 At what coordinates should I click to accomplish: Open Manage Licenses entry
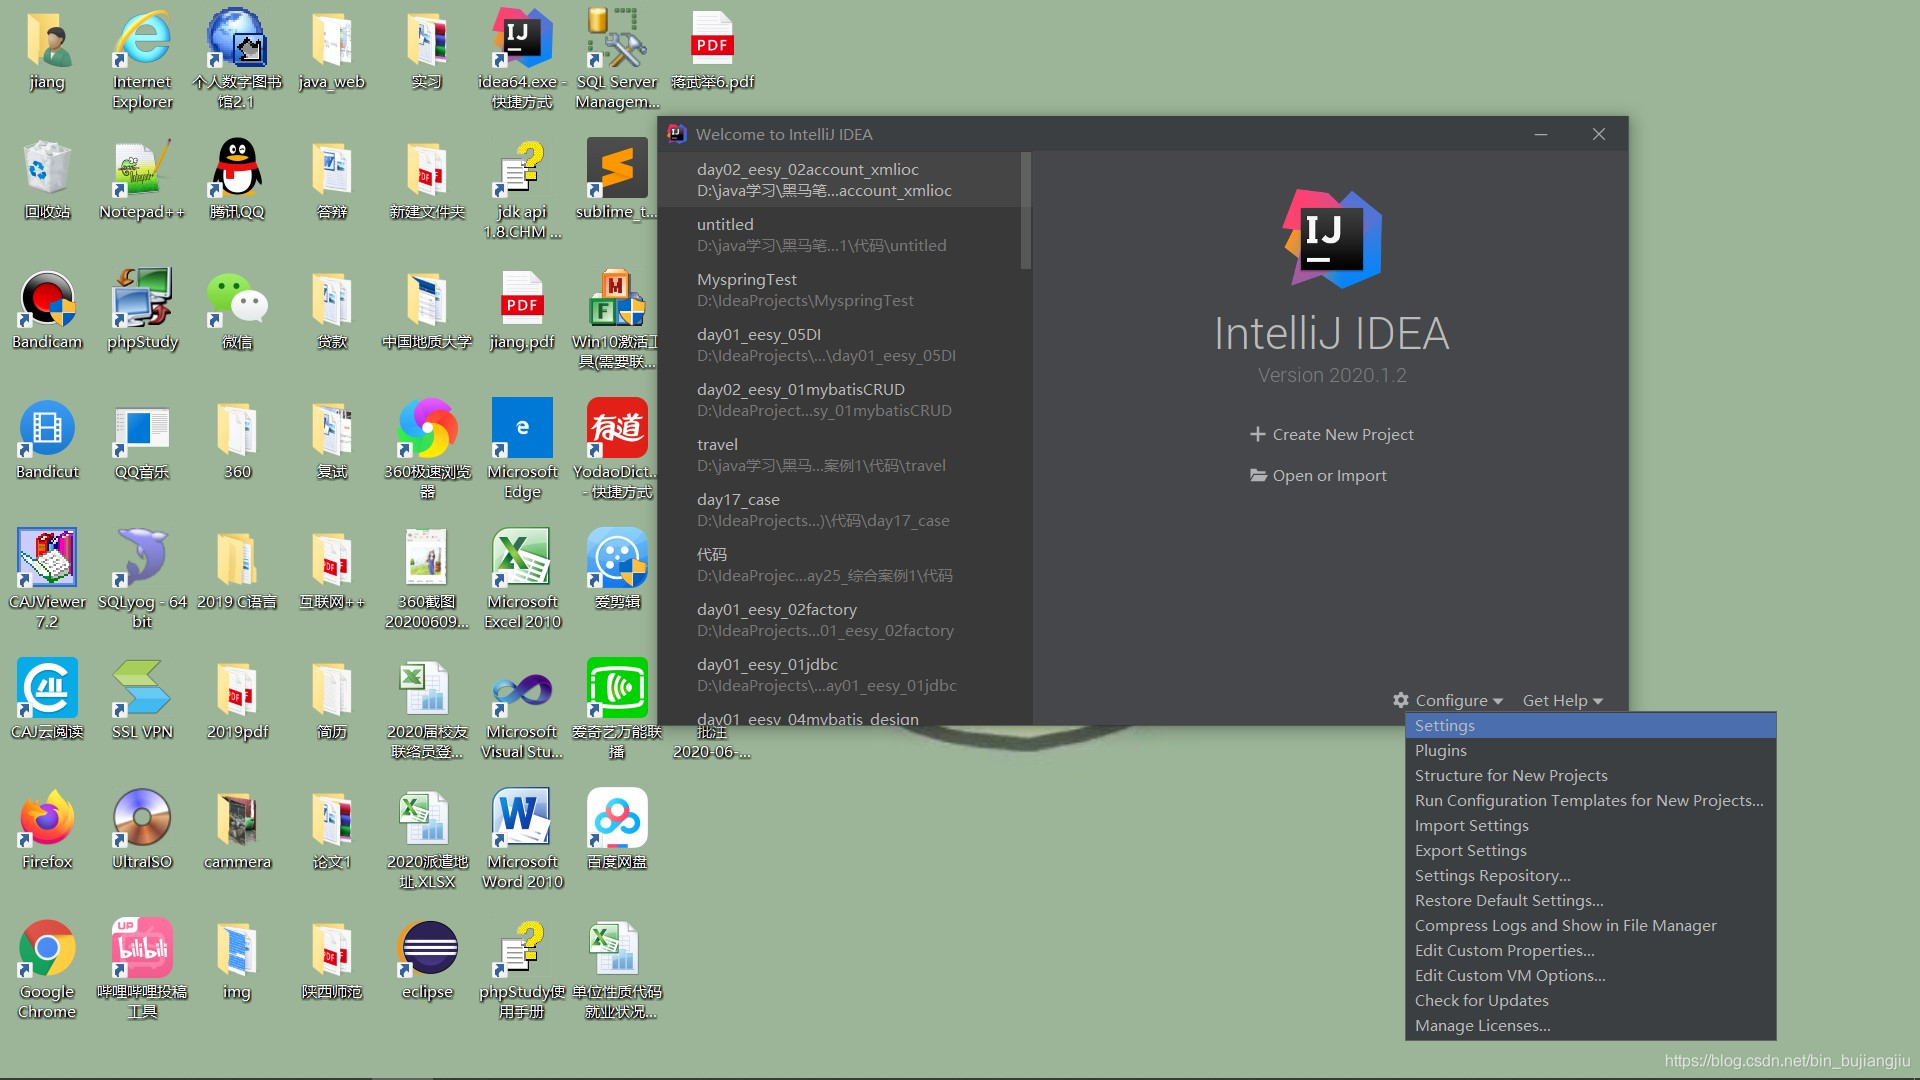1590,1025
